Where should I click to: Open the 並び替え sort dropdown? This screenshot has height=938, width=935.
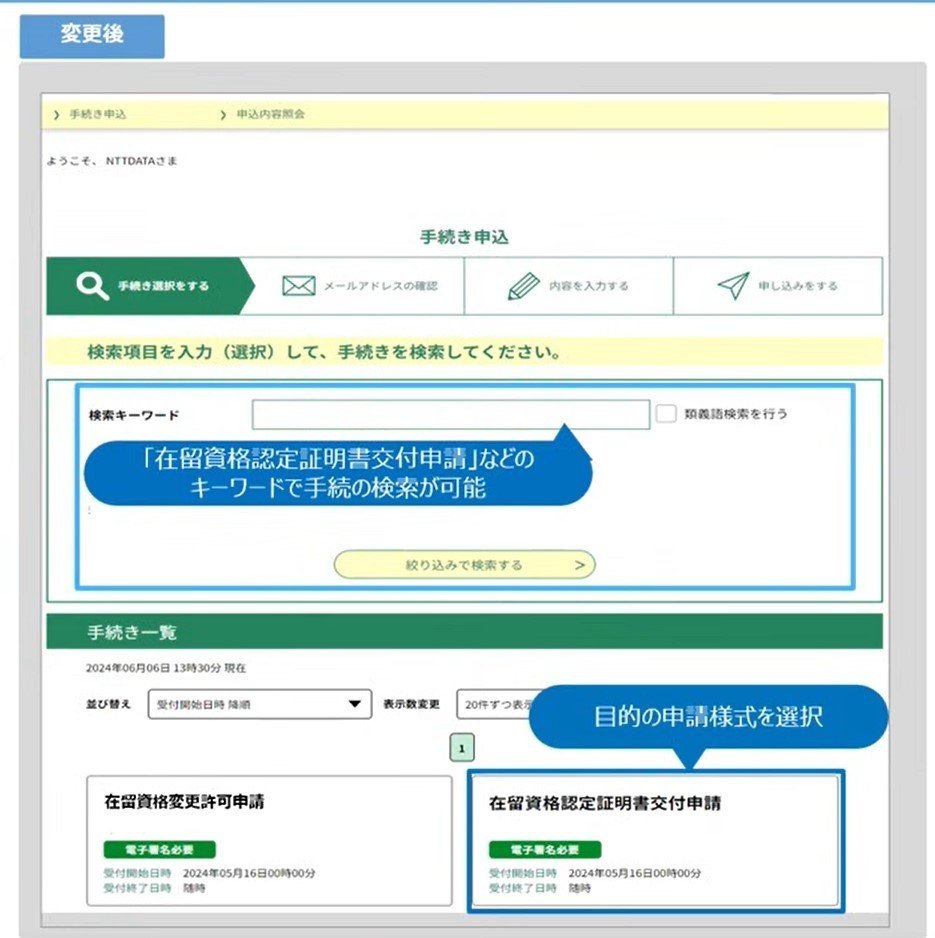point(259,704)
